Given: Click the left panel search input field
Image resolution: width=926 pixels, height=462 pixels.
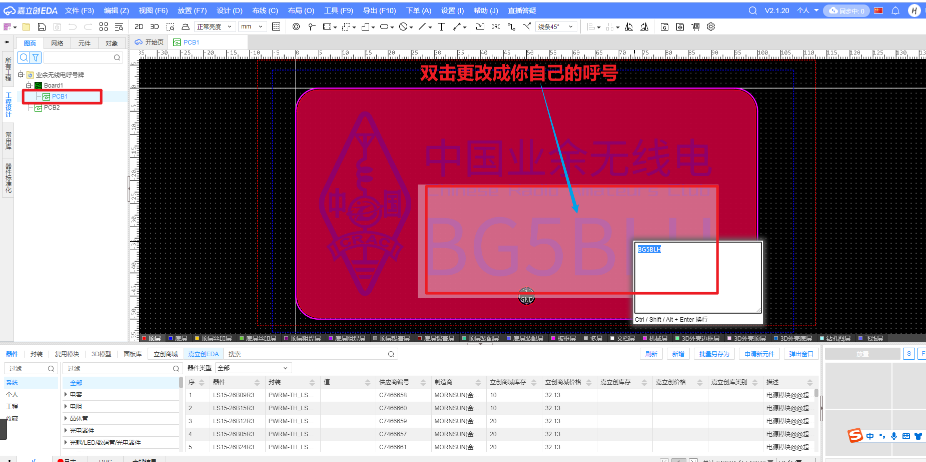Looking at the screenshot, I should coord(83,57).
